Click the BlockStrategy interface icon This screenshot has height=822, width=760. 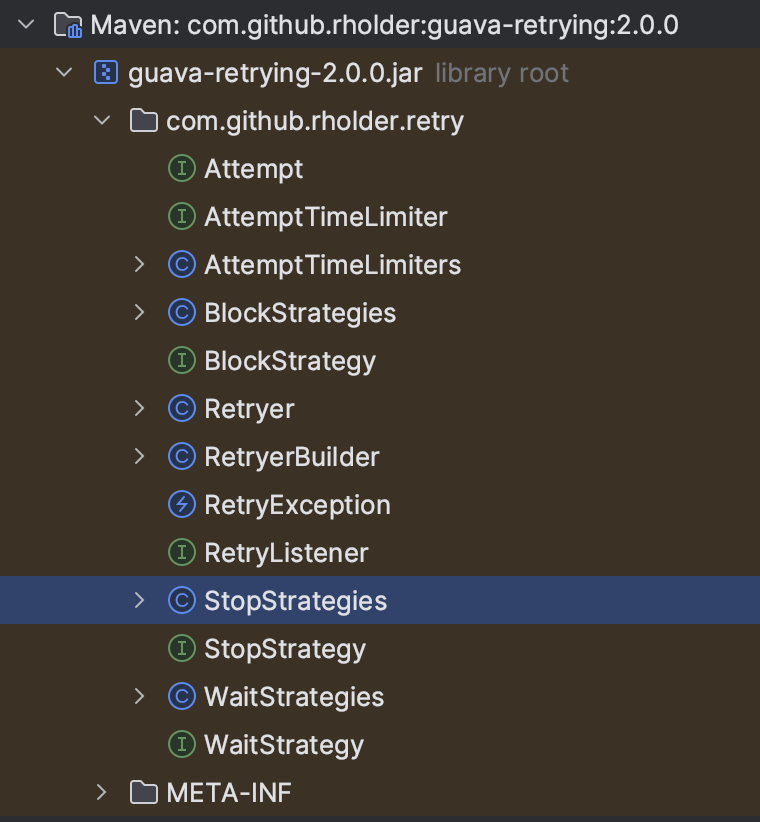click(181, 361)
